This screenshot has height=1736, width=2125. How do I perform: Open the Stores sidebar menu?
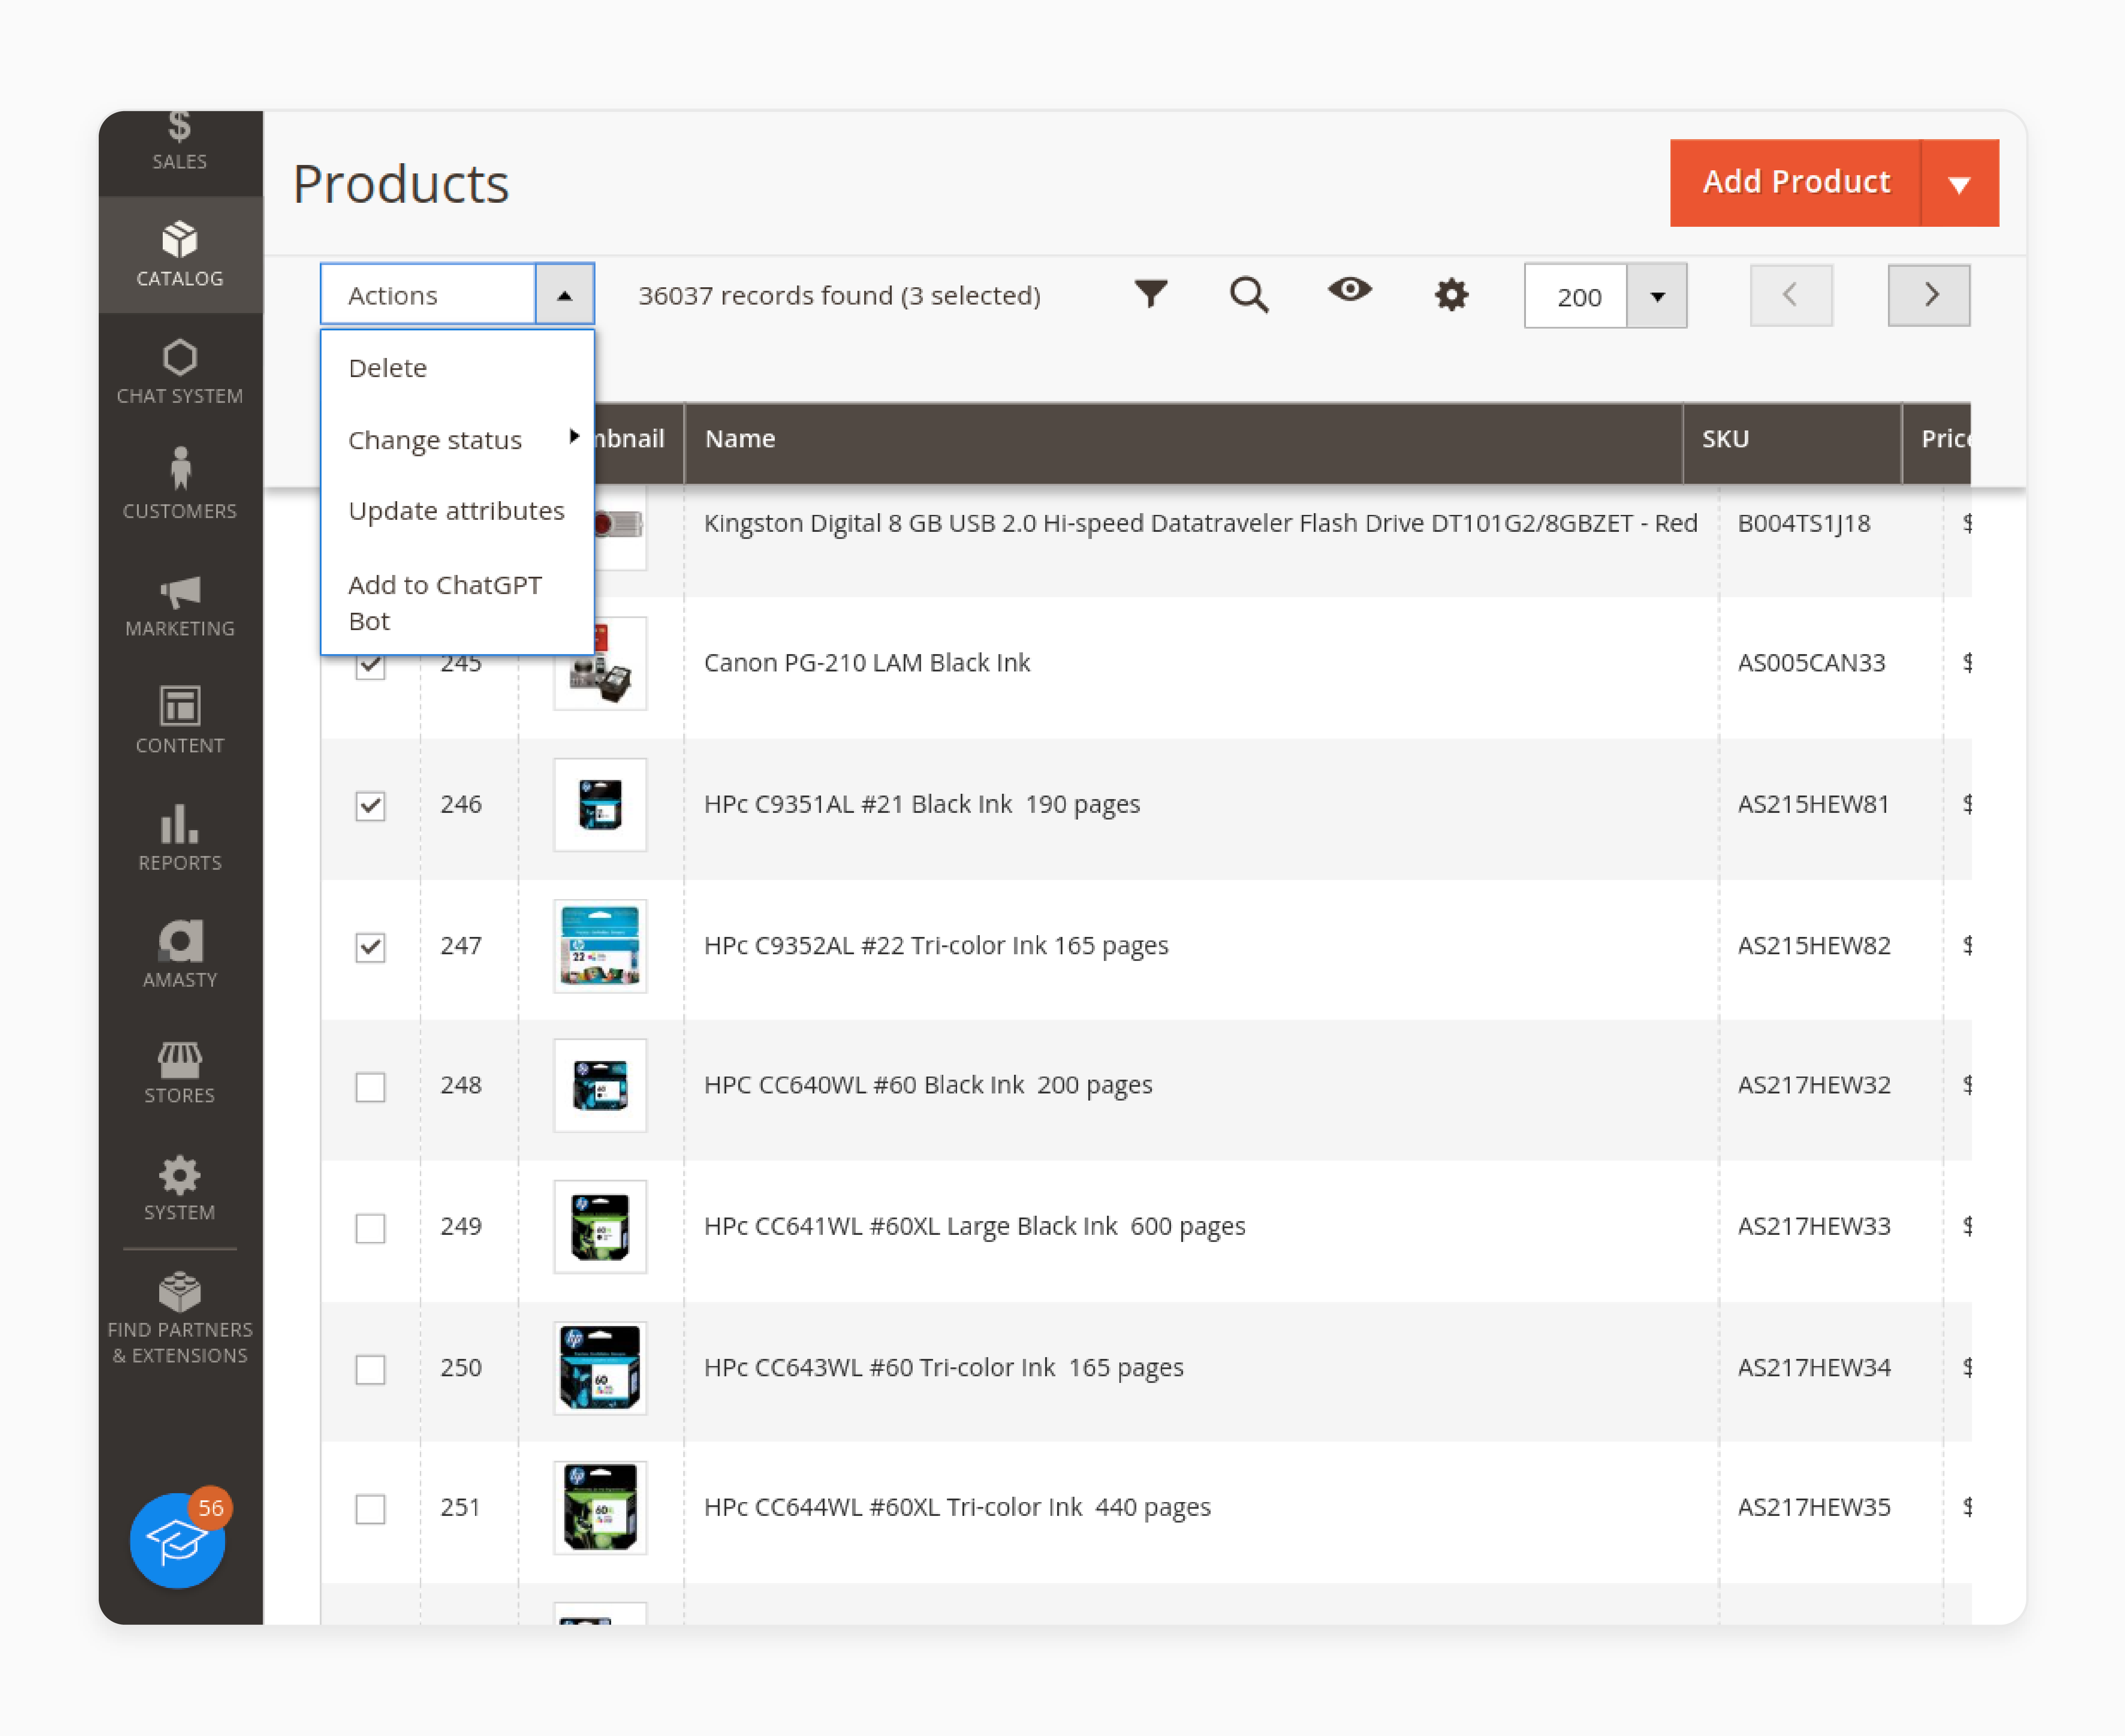pyautogui.click(x=180, y=1072)
